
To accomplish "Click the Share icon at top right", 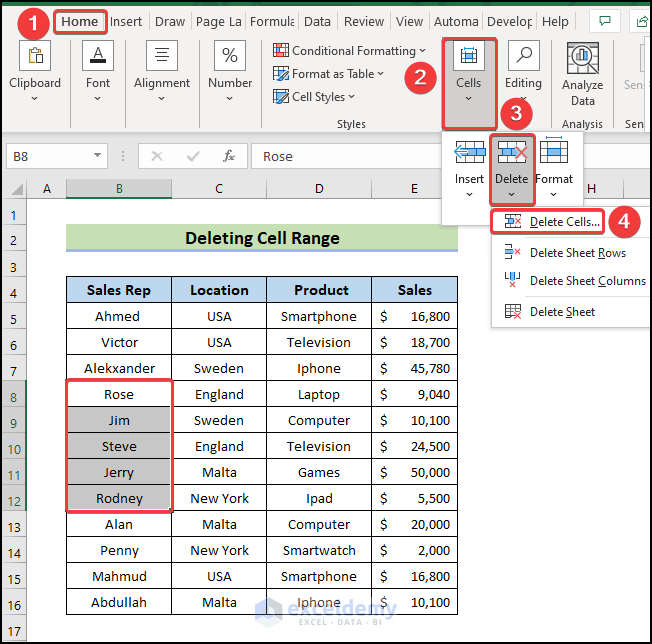I will 642,21.
